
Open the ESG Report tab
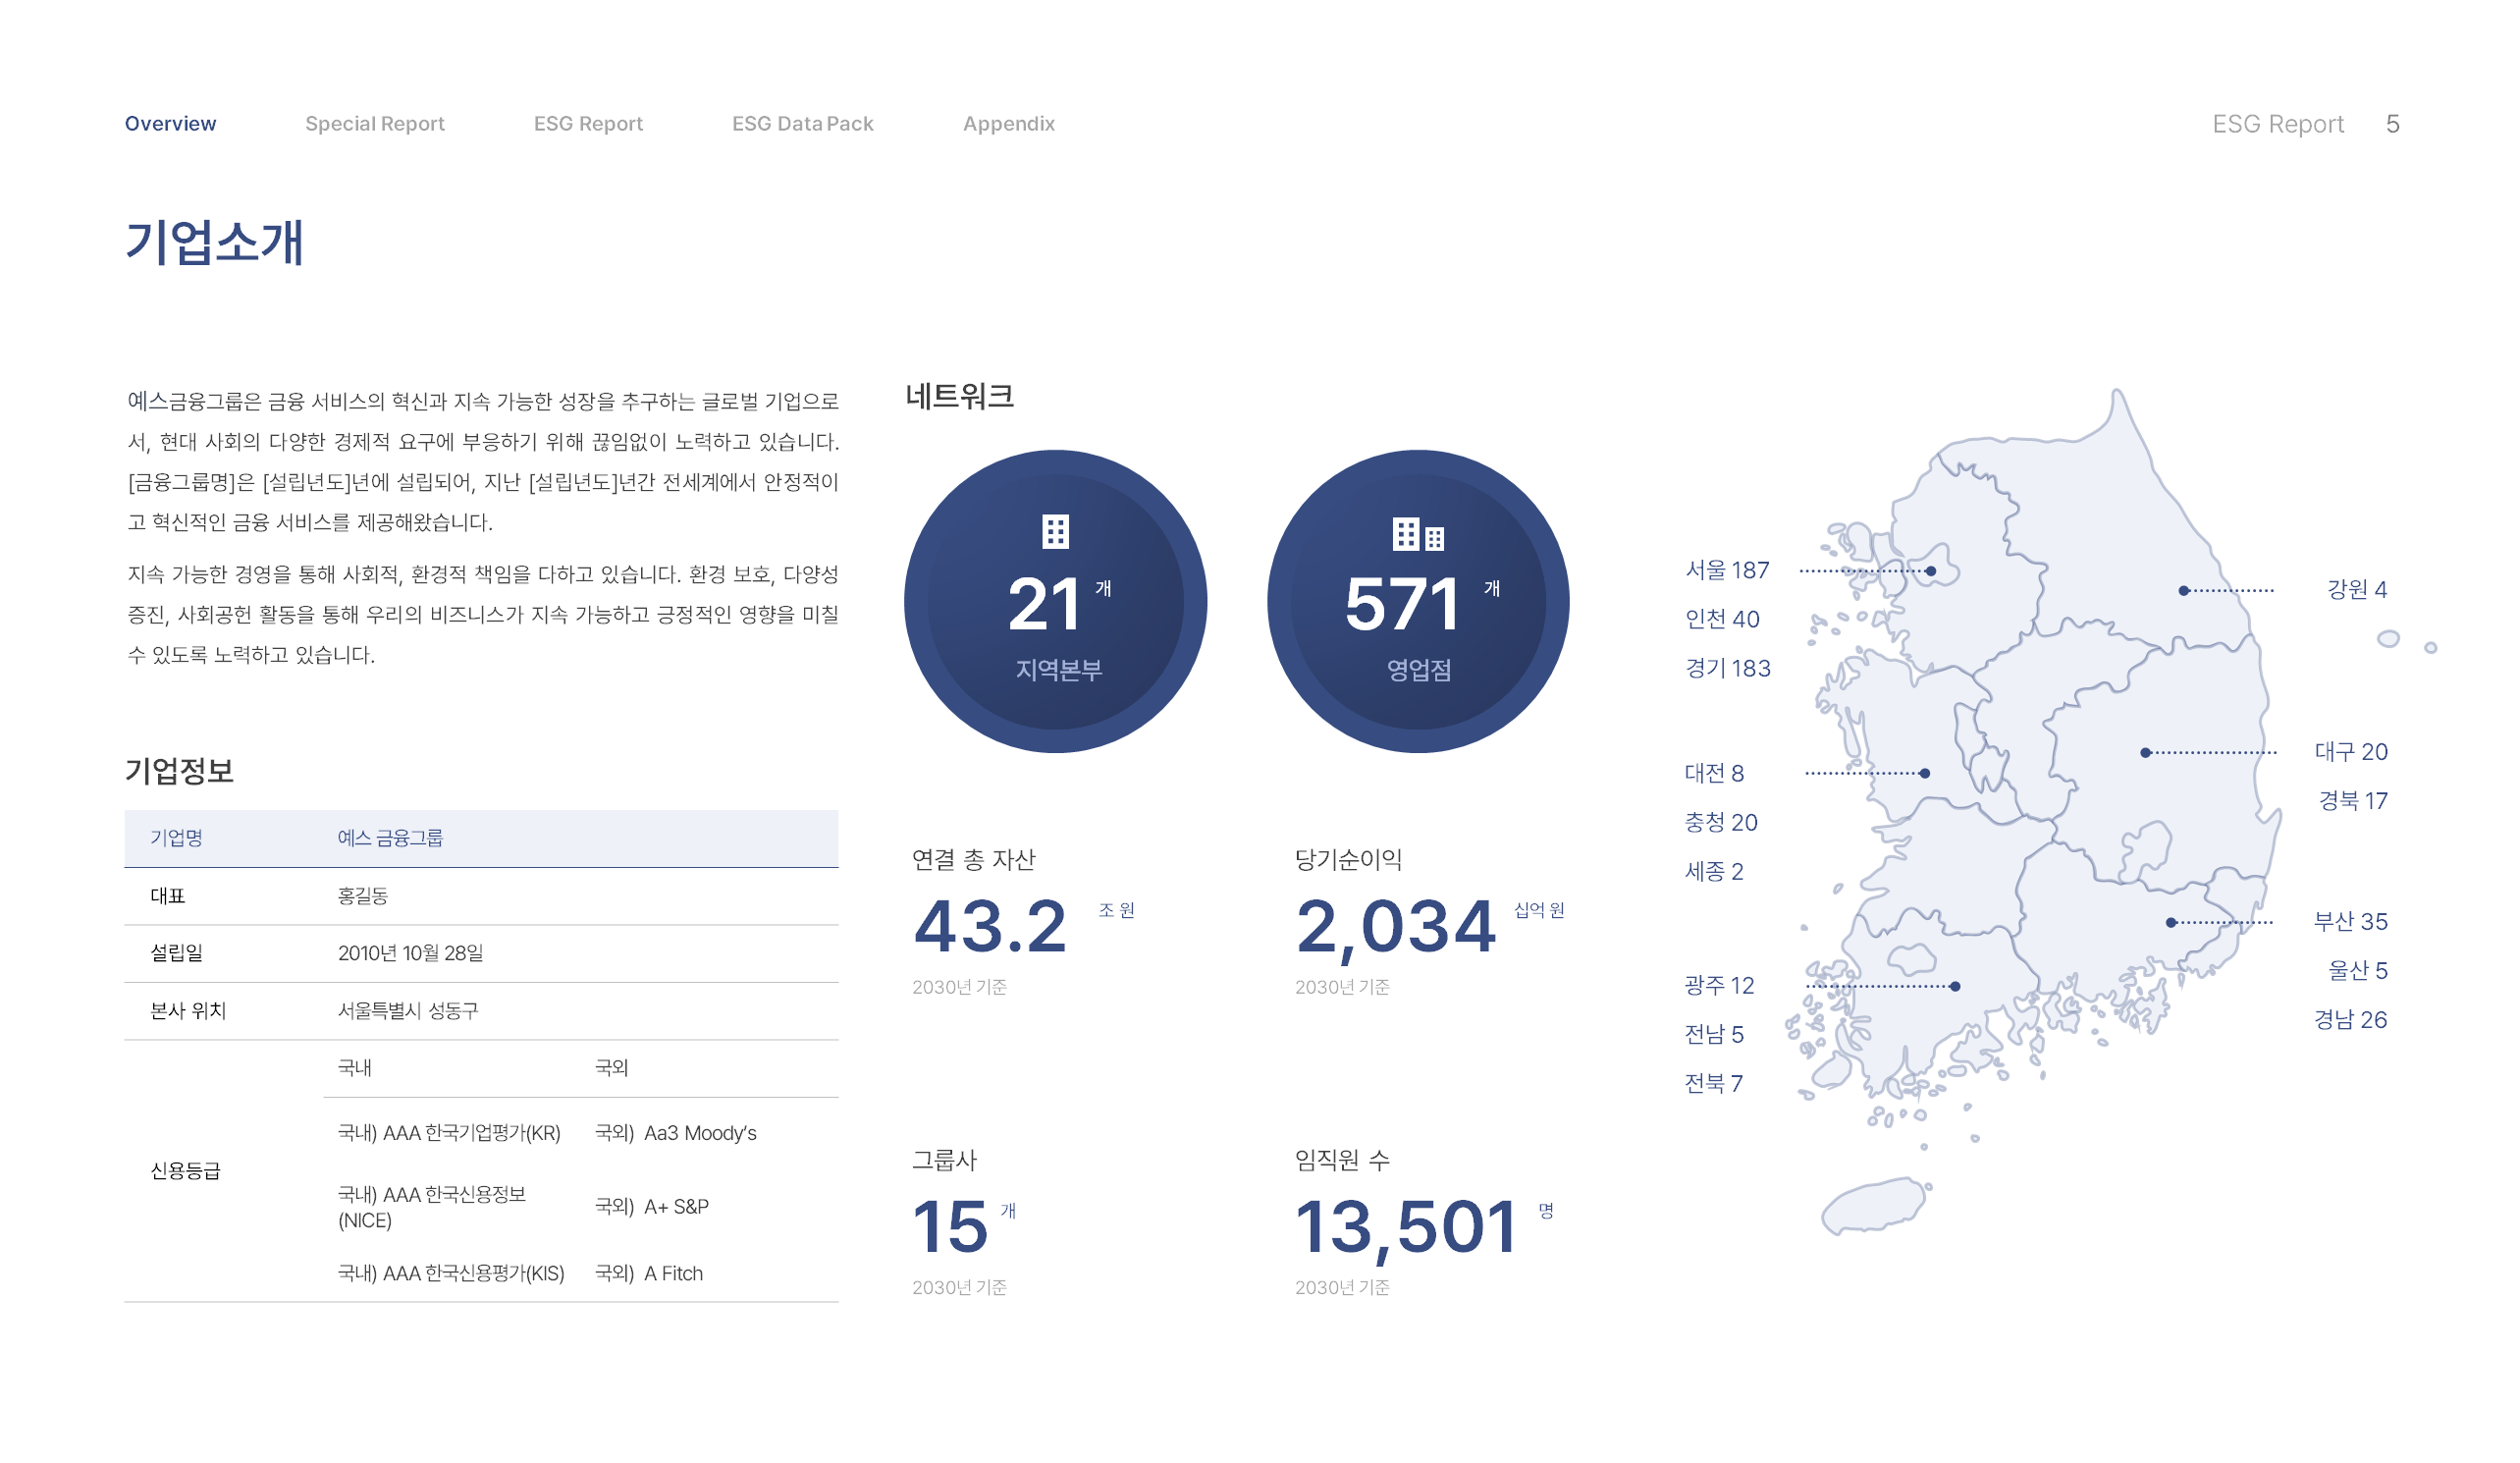[588, 124]
